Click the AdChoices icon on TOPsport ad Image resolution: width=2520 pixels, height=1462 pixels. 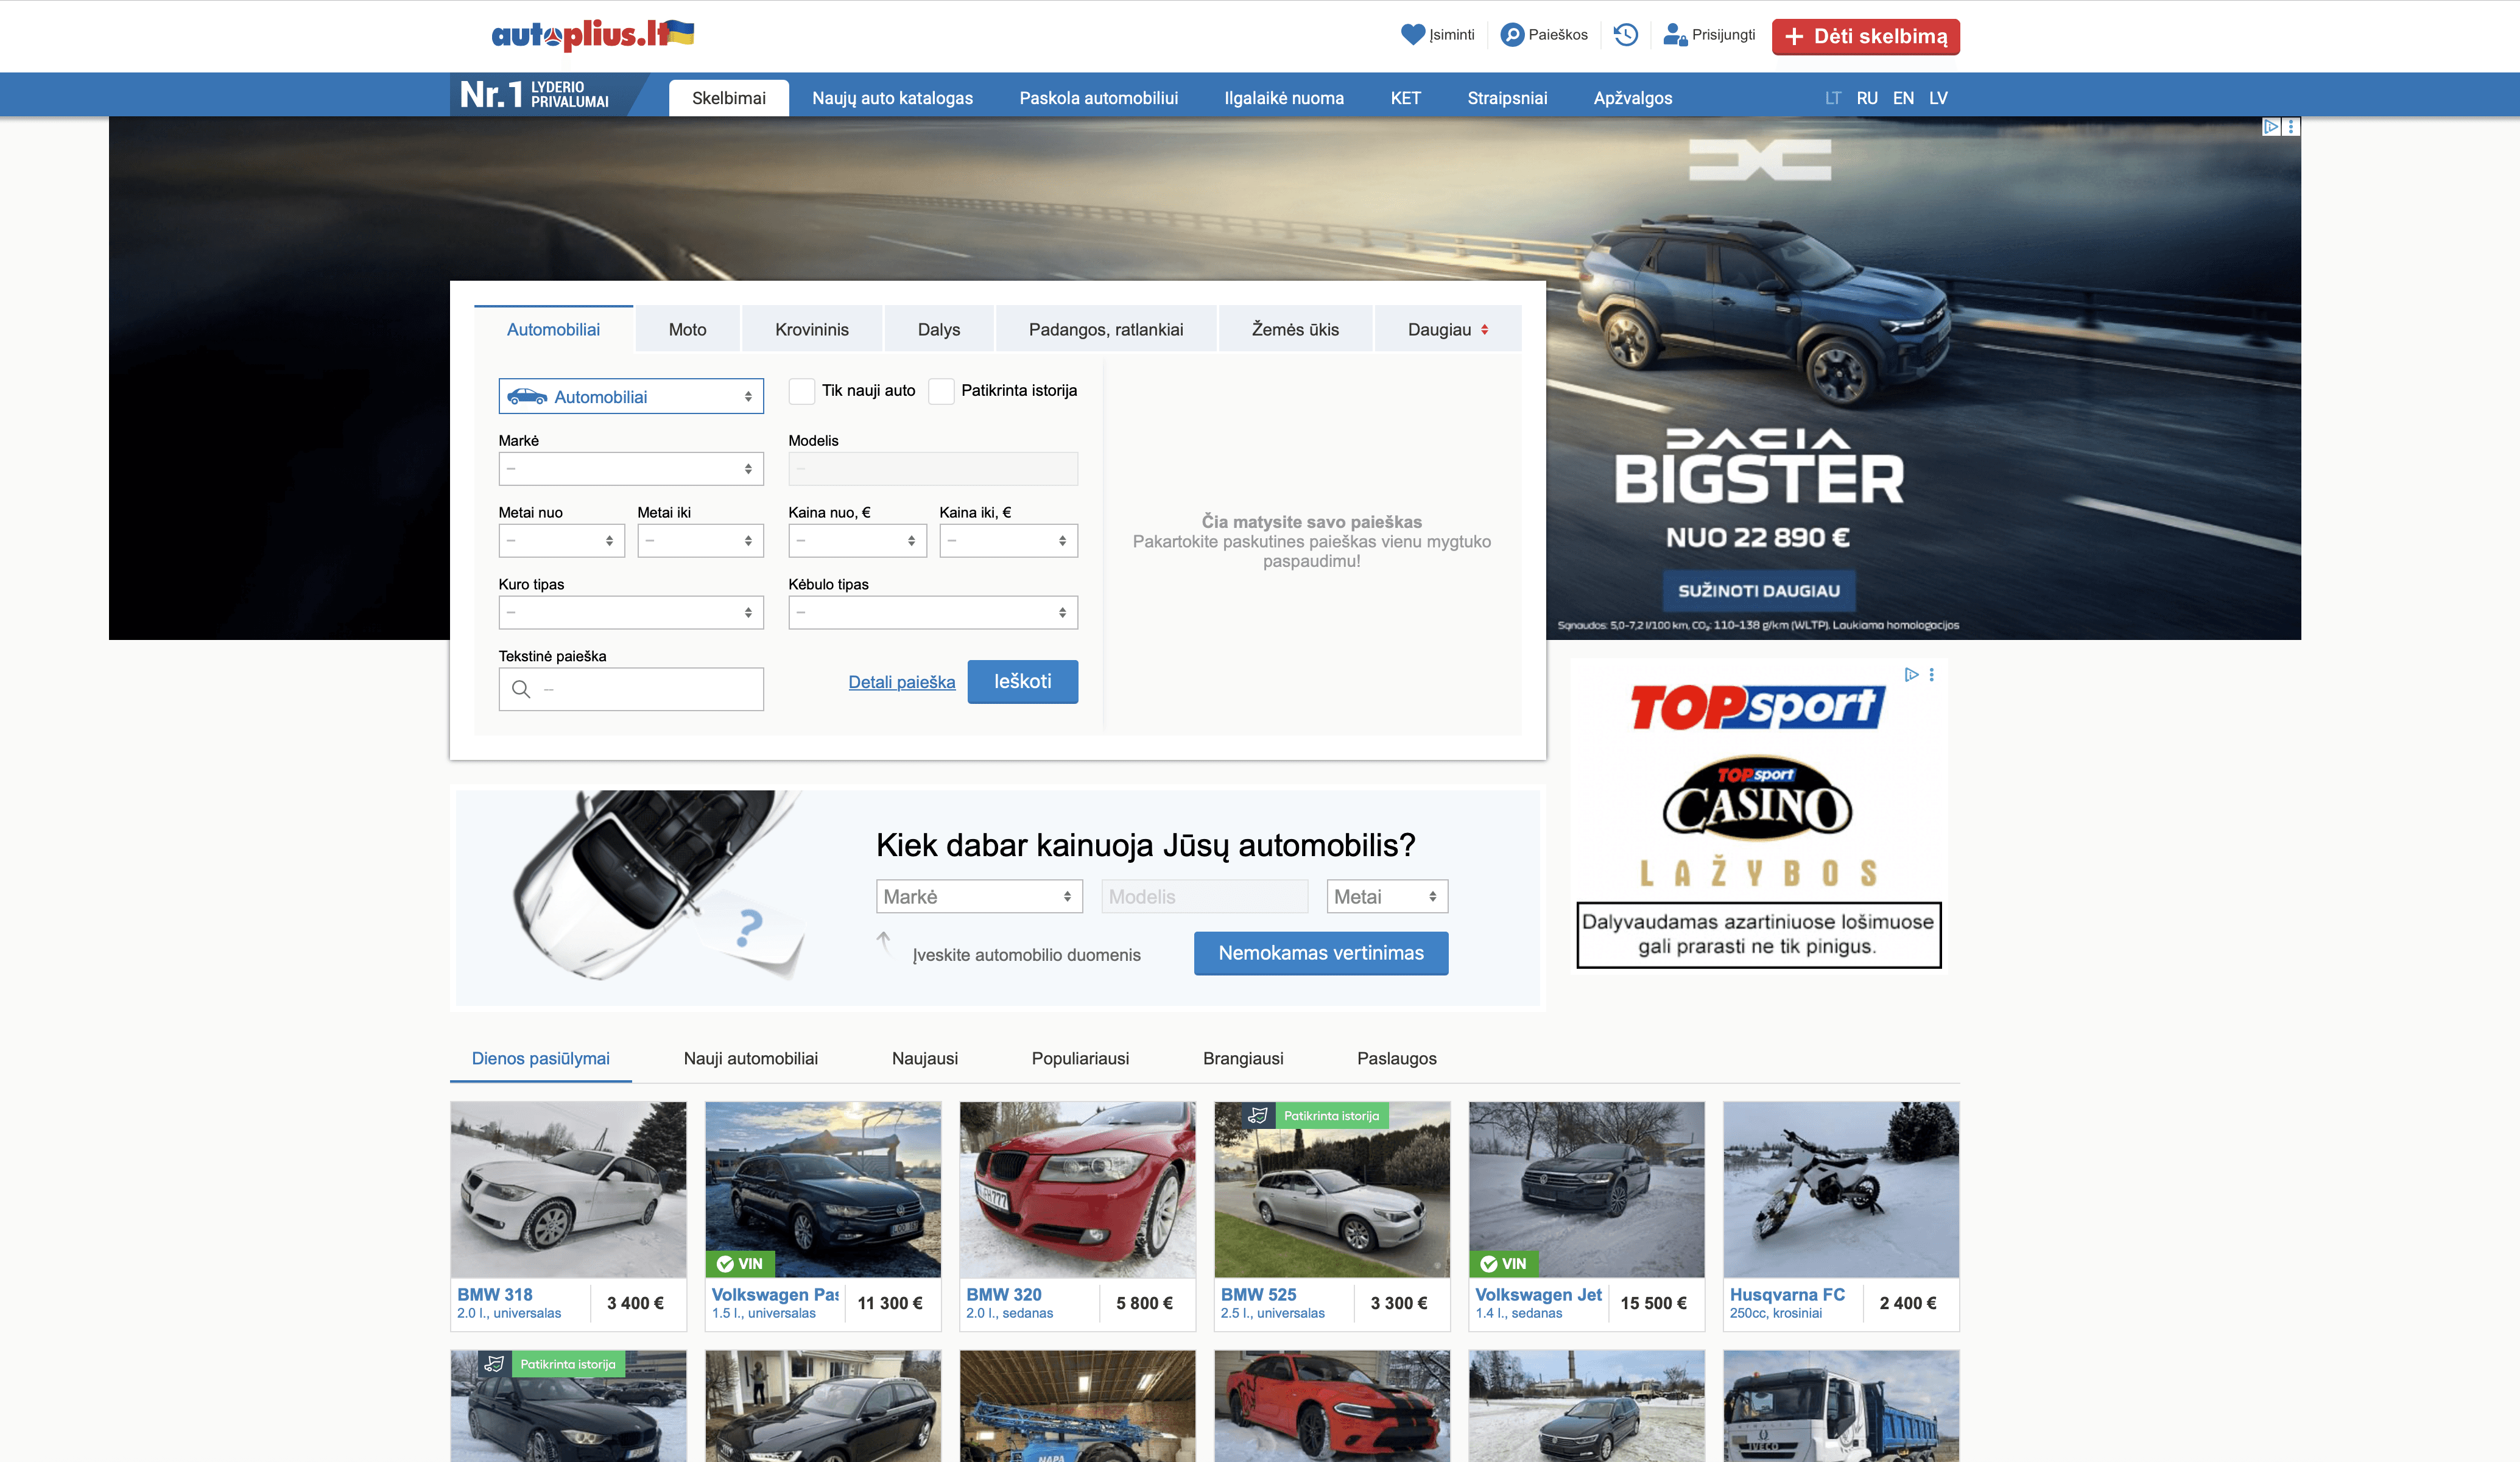pyautogui.click(x=1911, y=675)
